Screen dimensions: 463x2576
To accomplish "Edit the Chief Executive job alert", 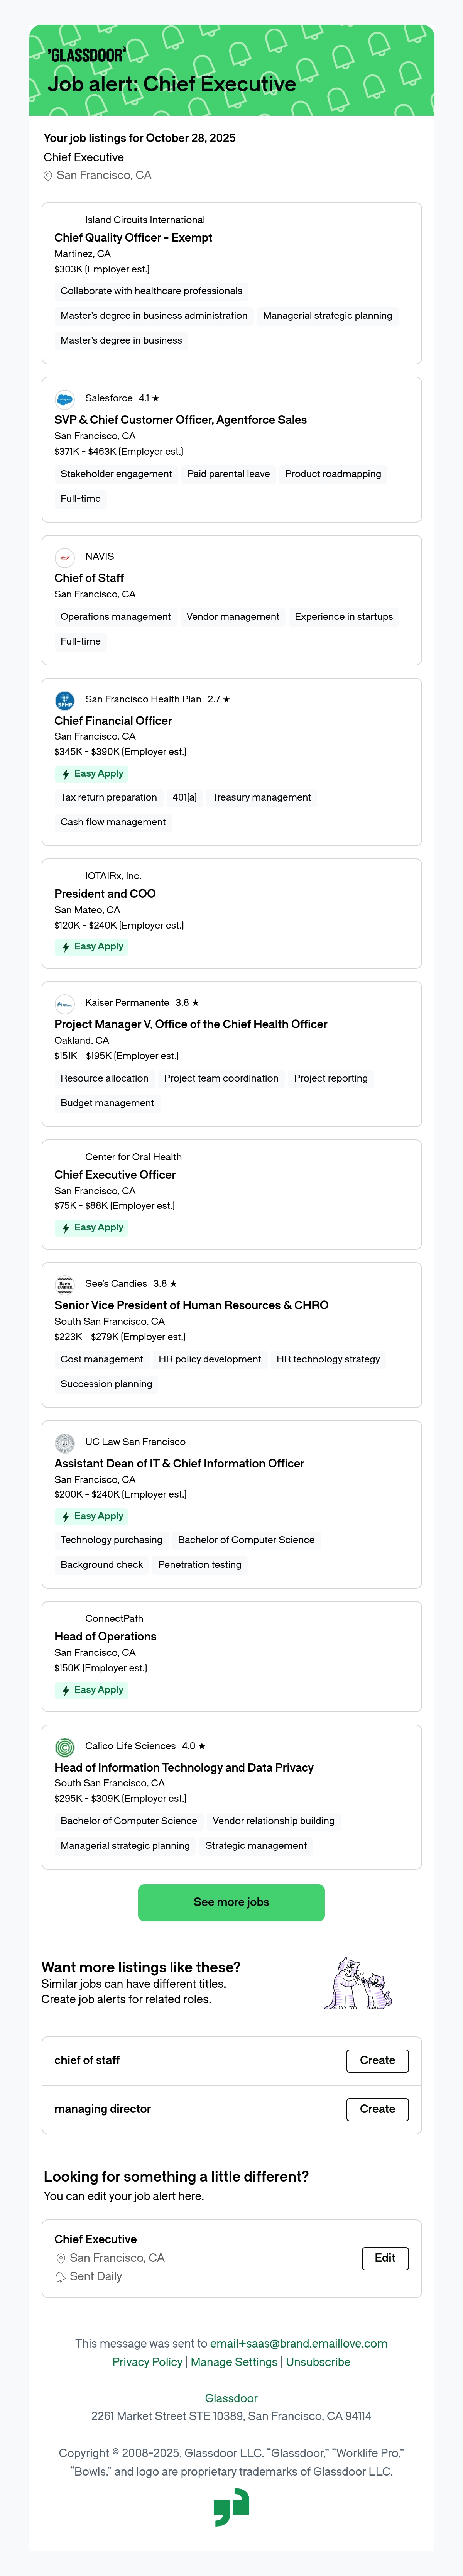I will pos(385,2258).
